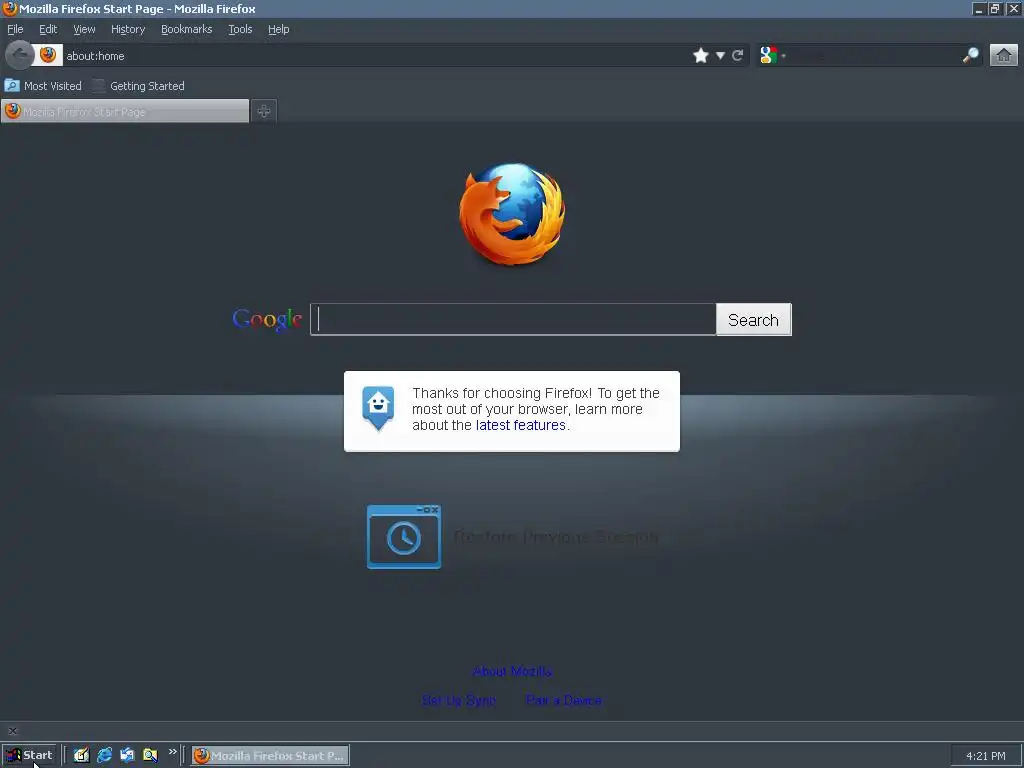This screenshot has height=768, width=1024.
Task: Open the Google search engine selector
Action: (773, 56)
